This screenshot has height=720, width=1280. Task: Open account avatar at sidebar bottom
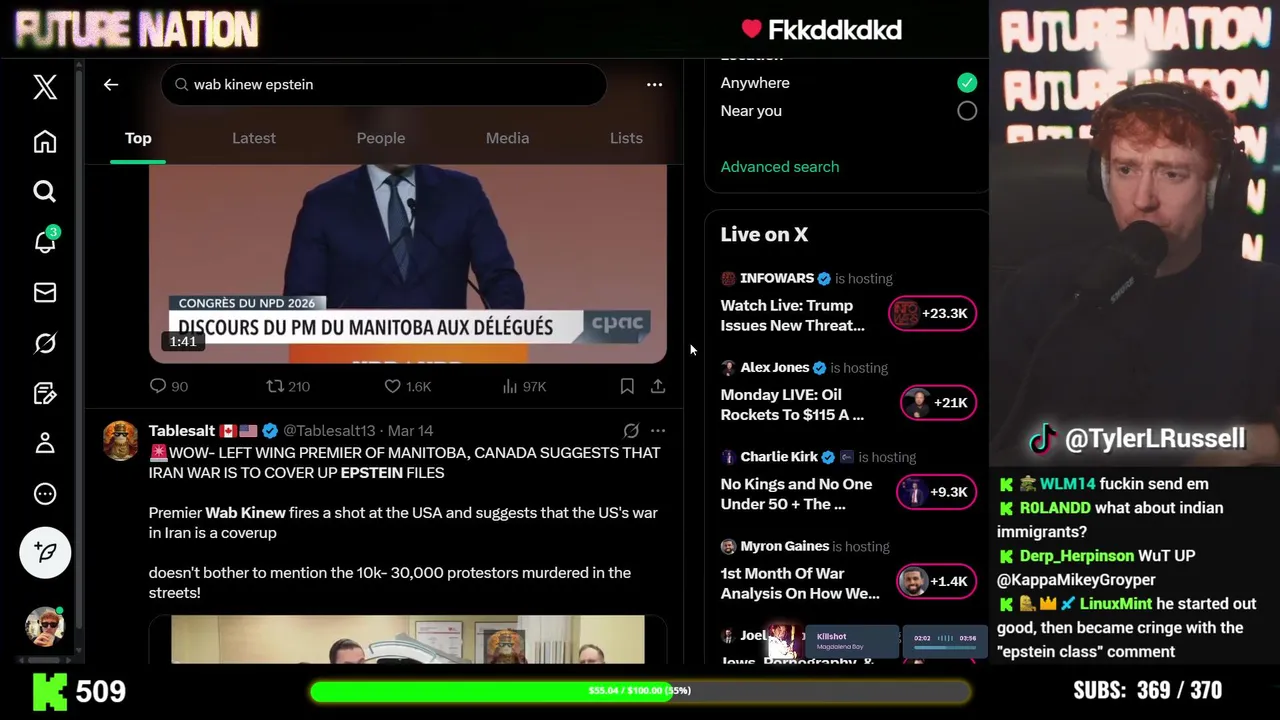click(45, 626)
